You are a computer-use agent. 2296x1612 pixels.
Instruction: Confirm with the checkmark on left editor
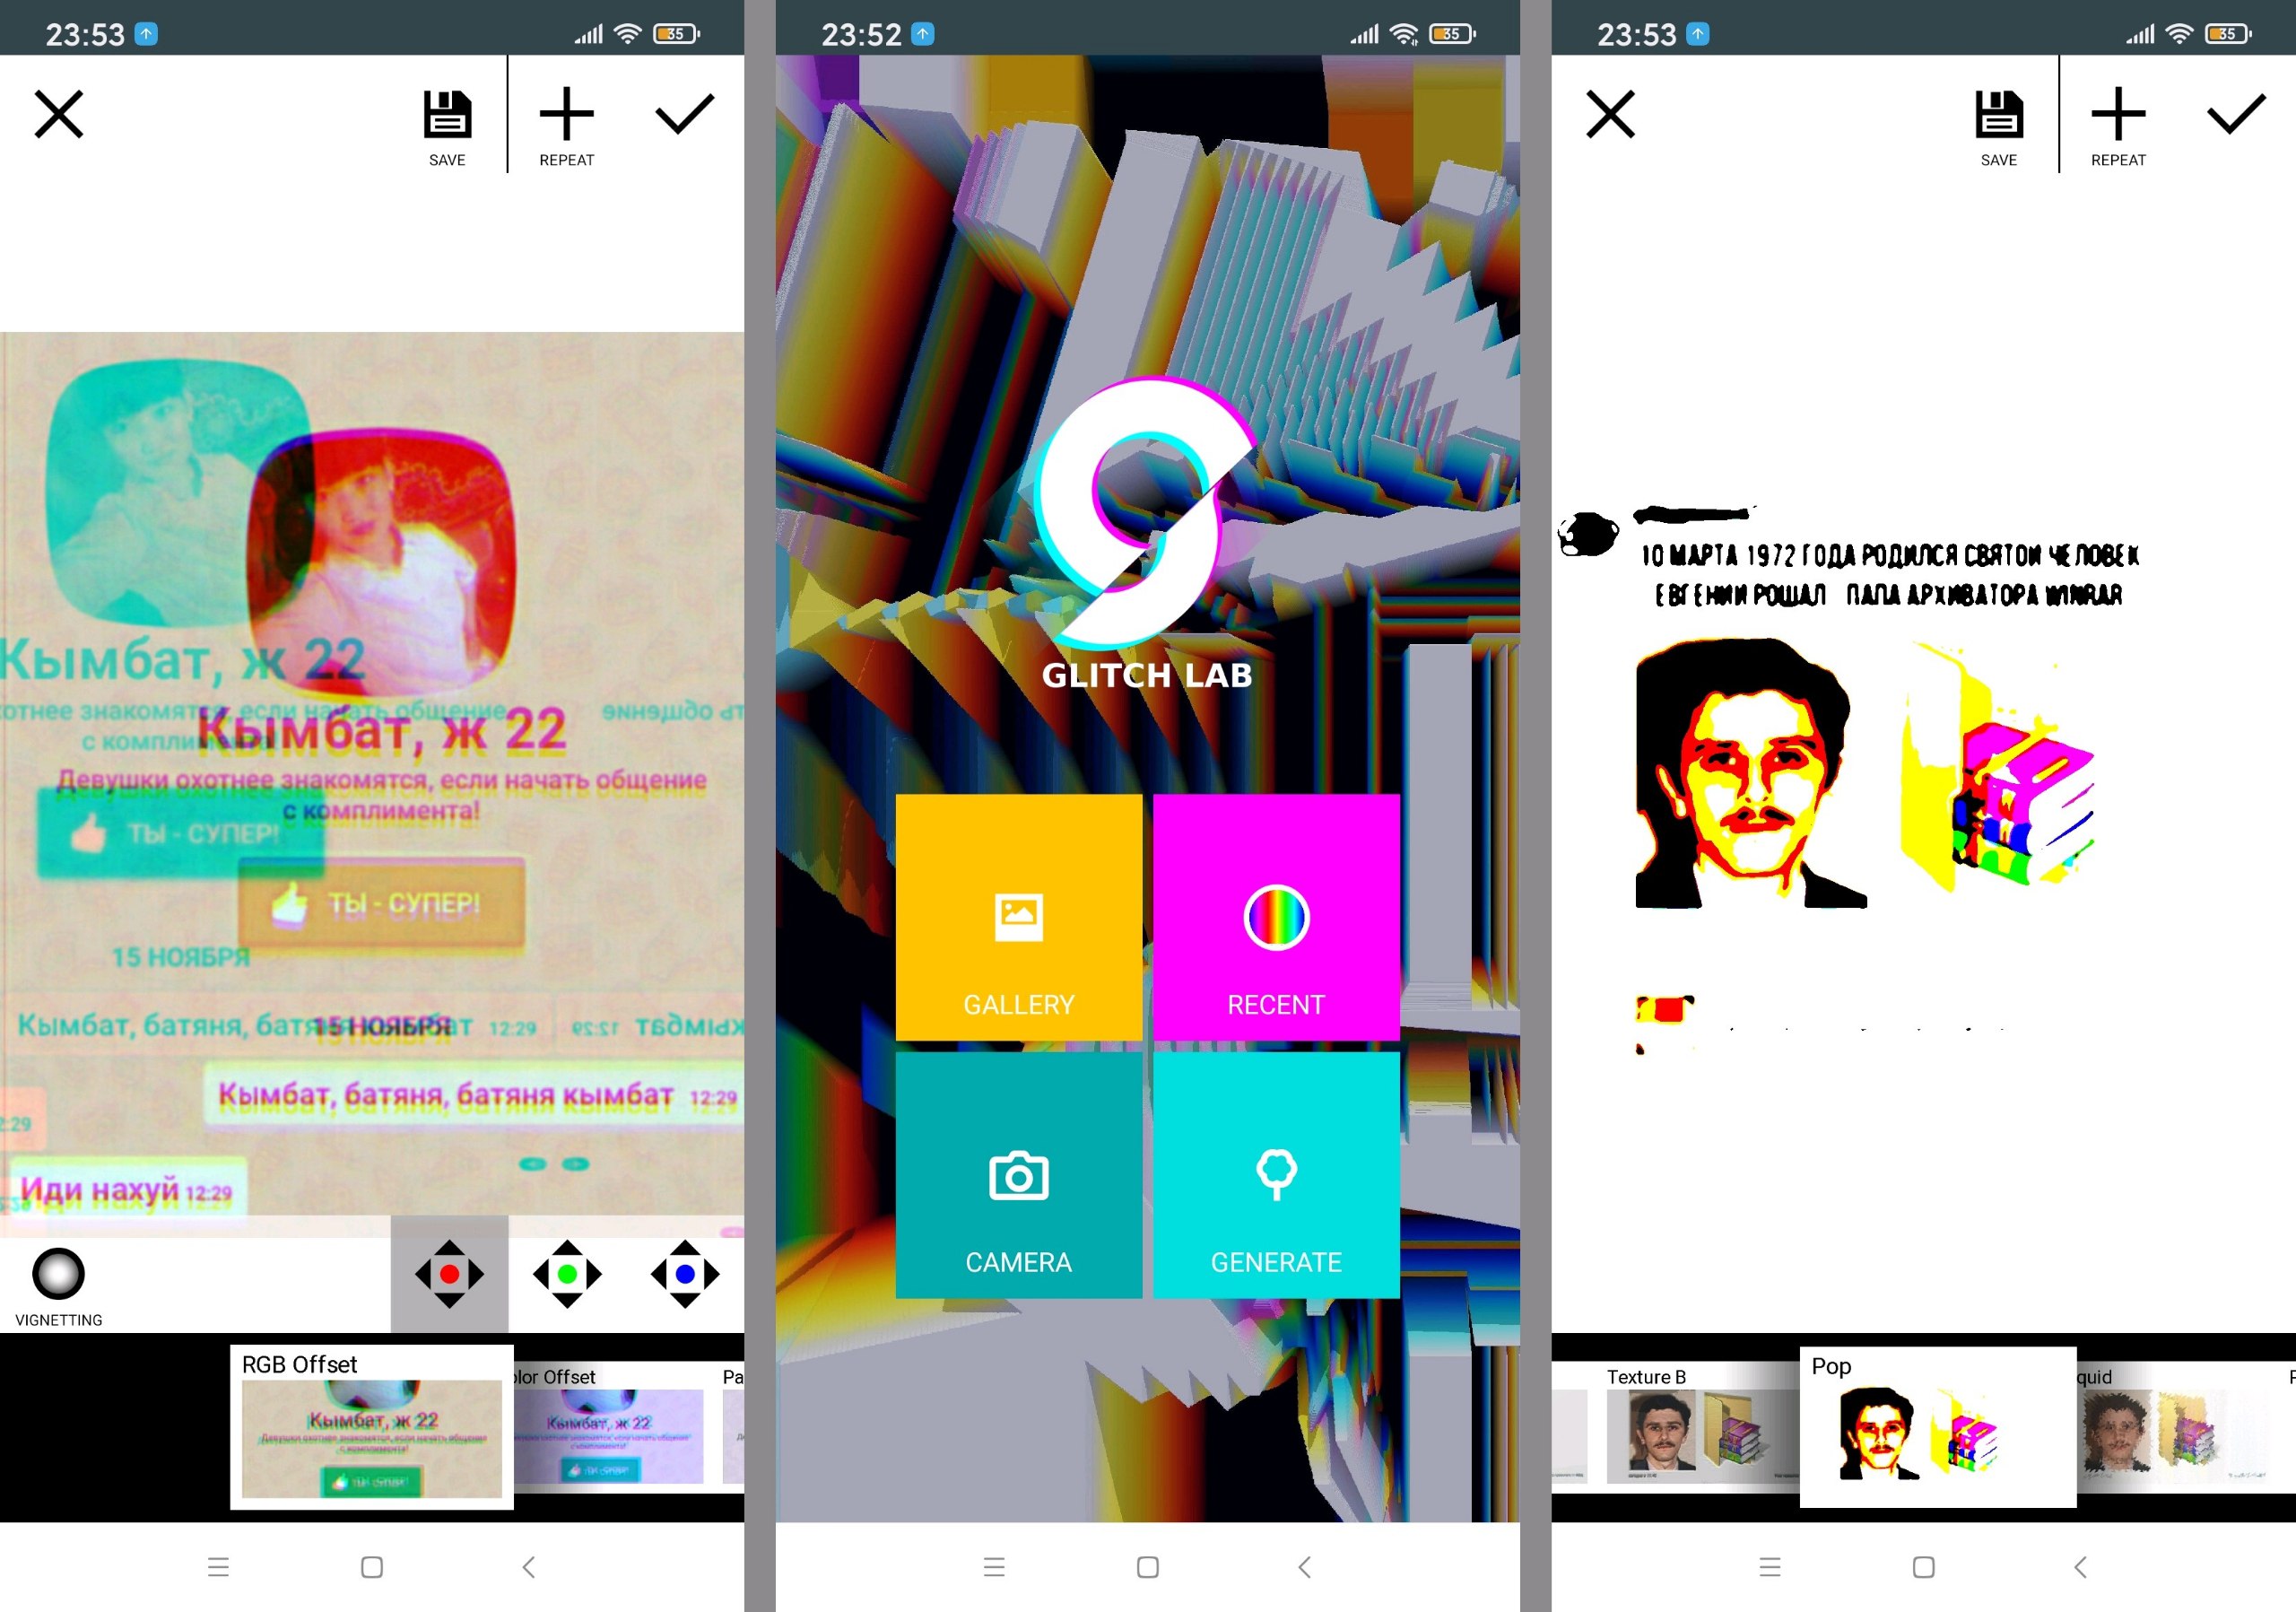click(684, 114)
